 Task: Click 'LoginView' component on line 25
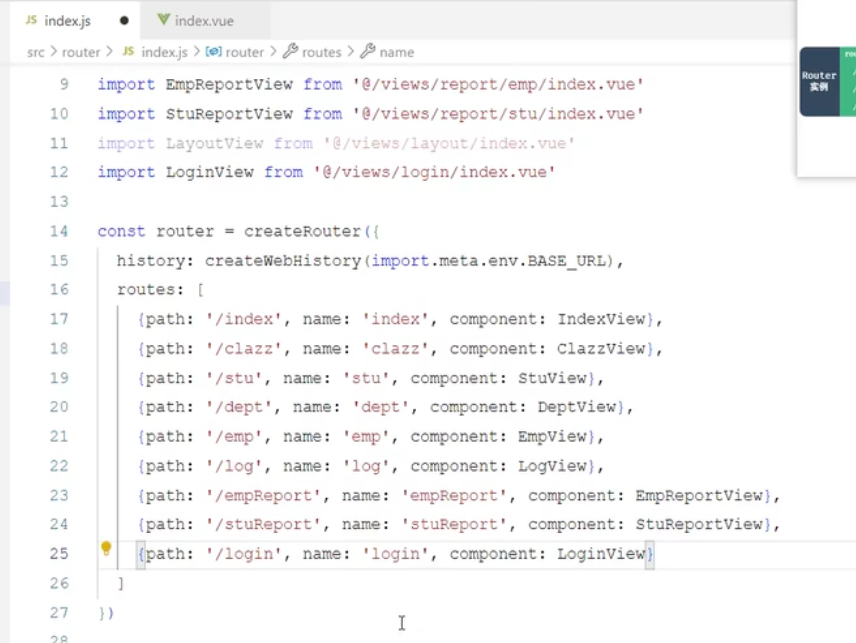(601, 554)
